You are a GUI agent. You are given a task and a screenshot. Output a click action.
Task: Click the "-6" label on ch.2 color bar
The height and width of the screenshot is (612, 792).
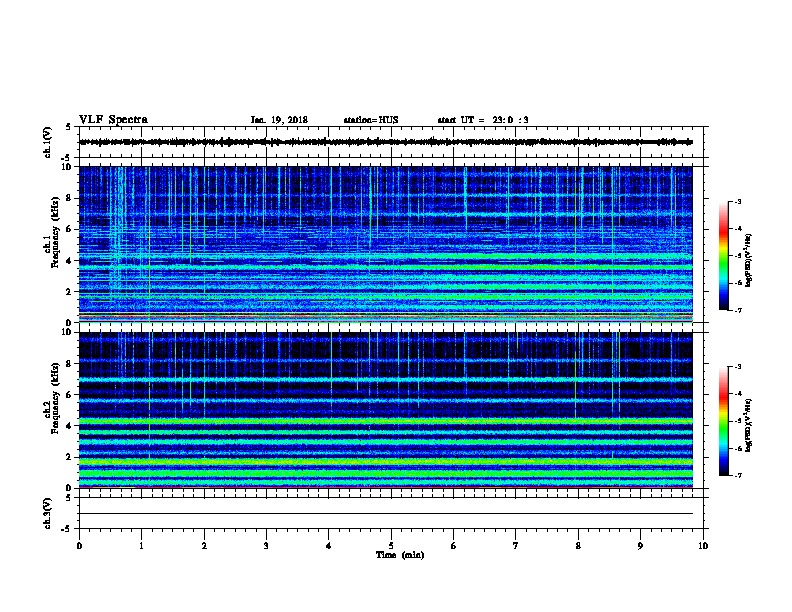click(737, 448)
